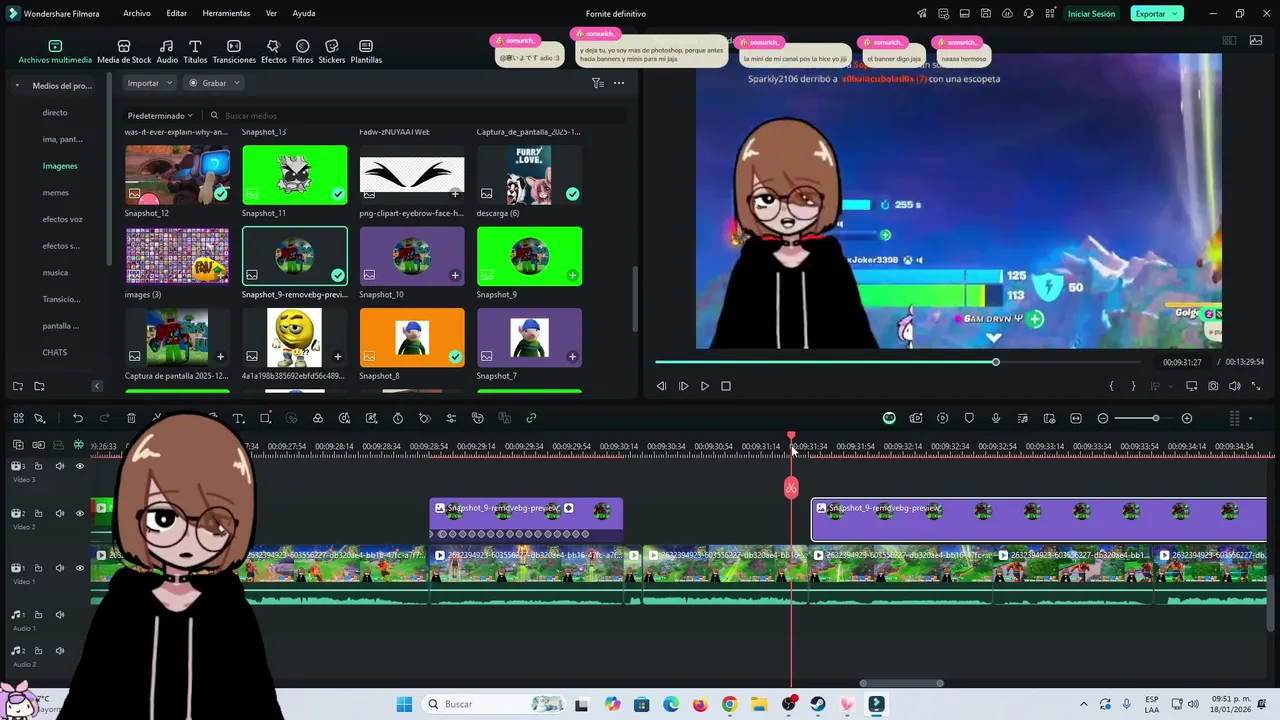Viewport: 1280px width, 720px height.
Task: Select the CHATS folder
Action: (55, 353)
